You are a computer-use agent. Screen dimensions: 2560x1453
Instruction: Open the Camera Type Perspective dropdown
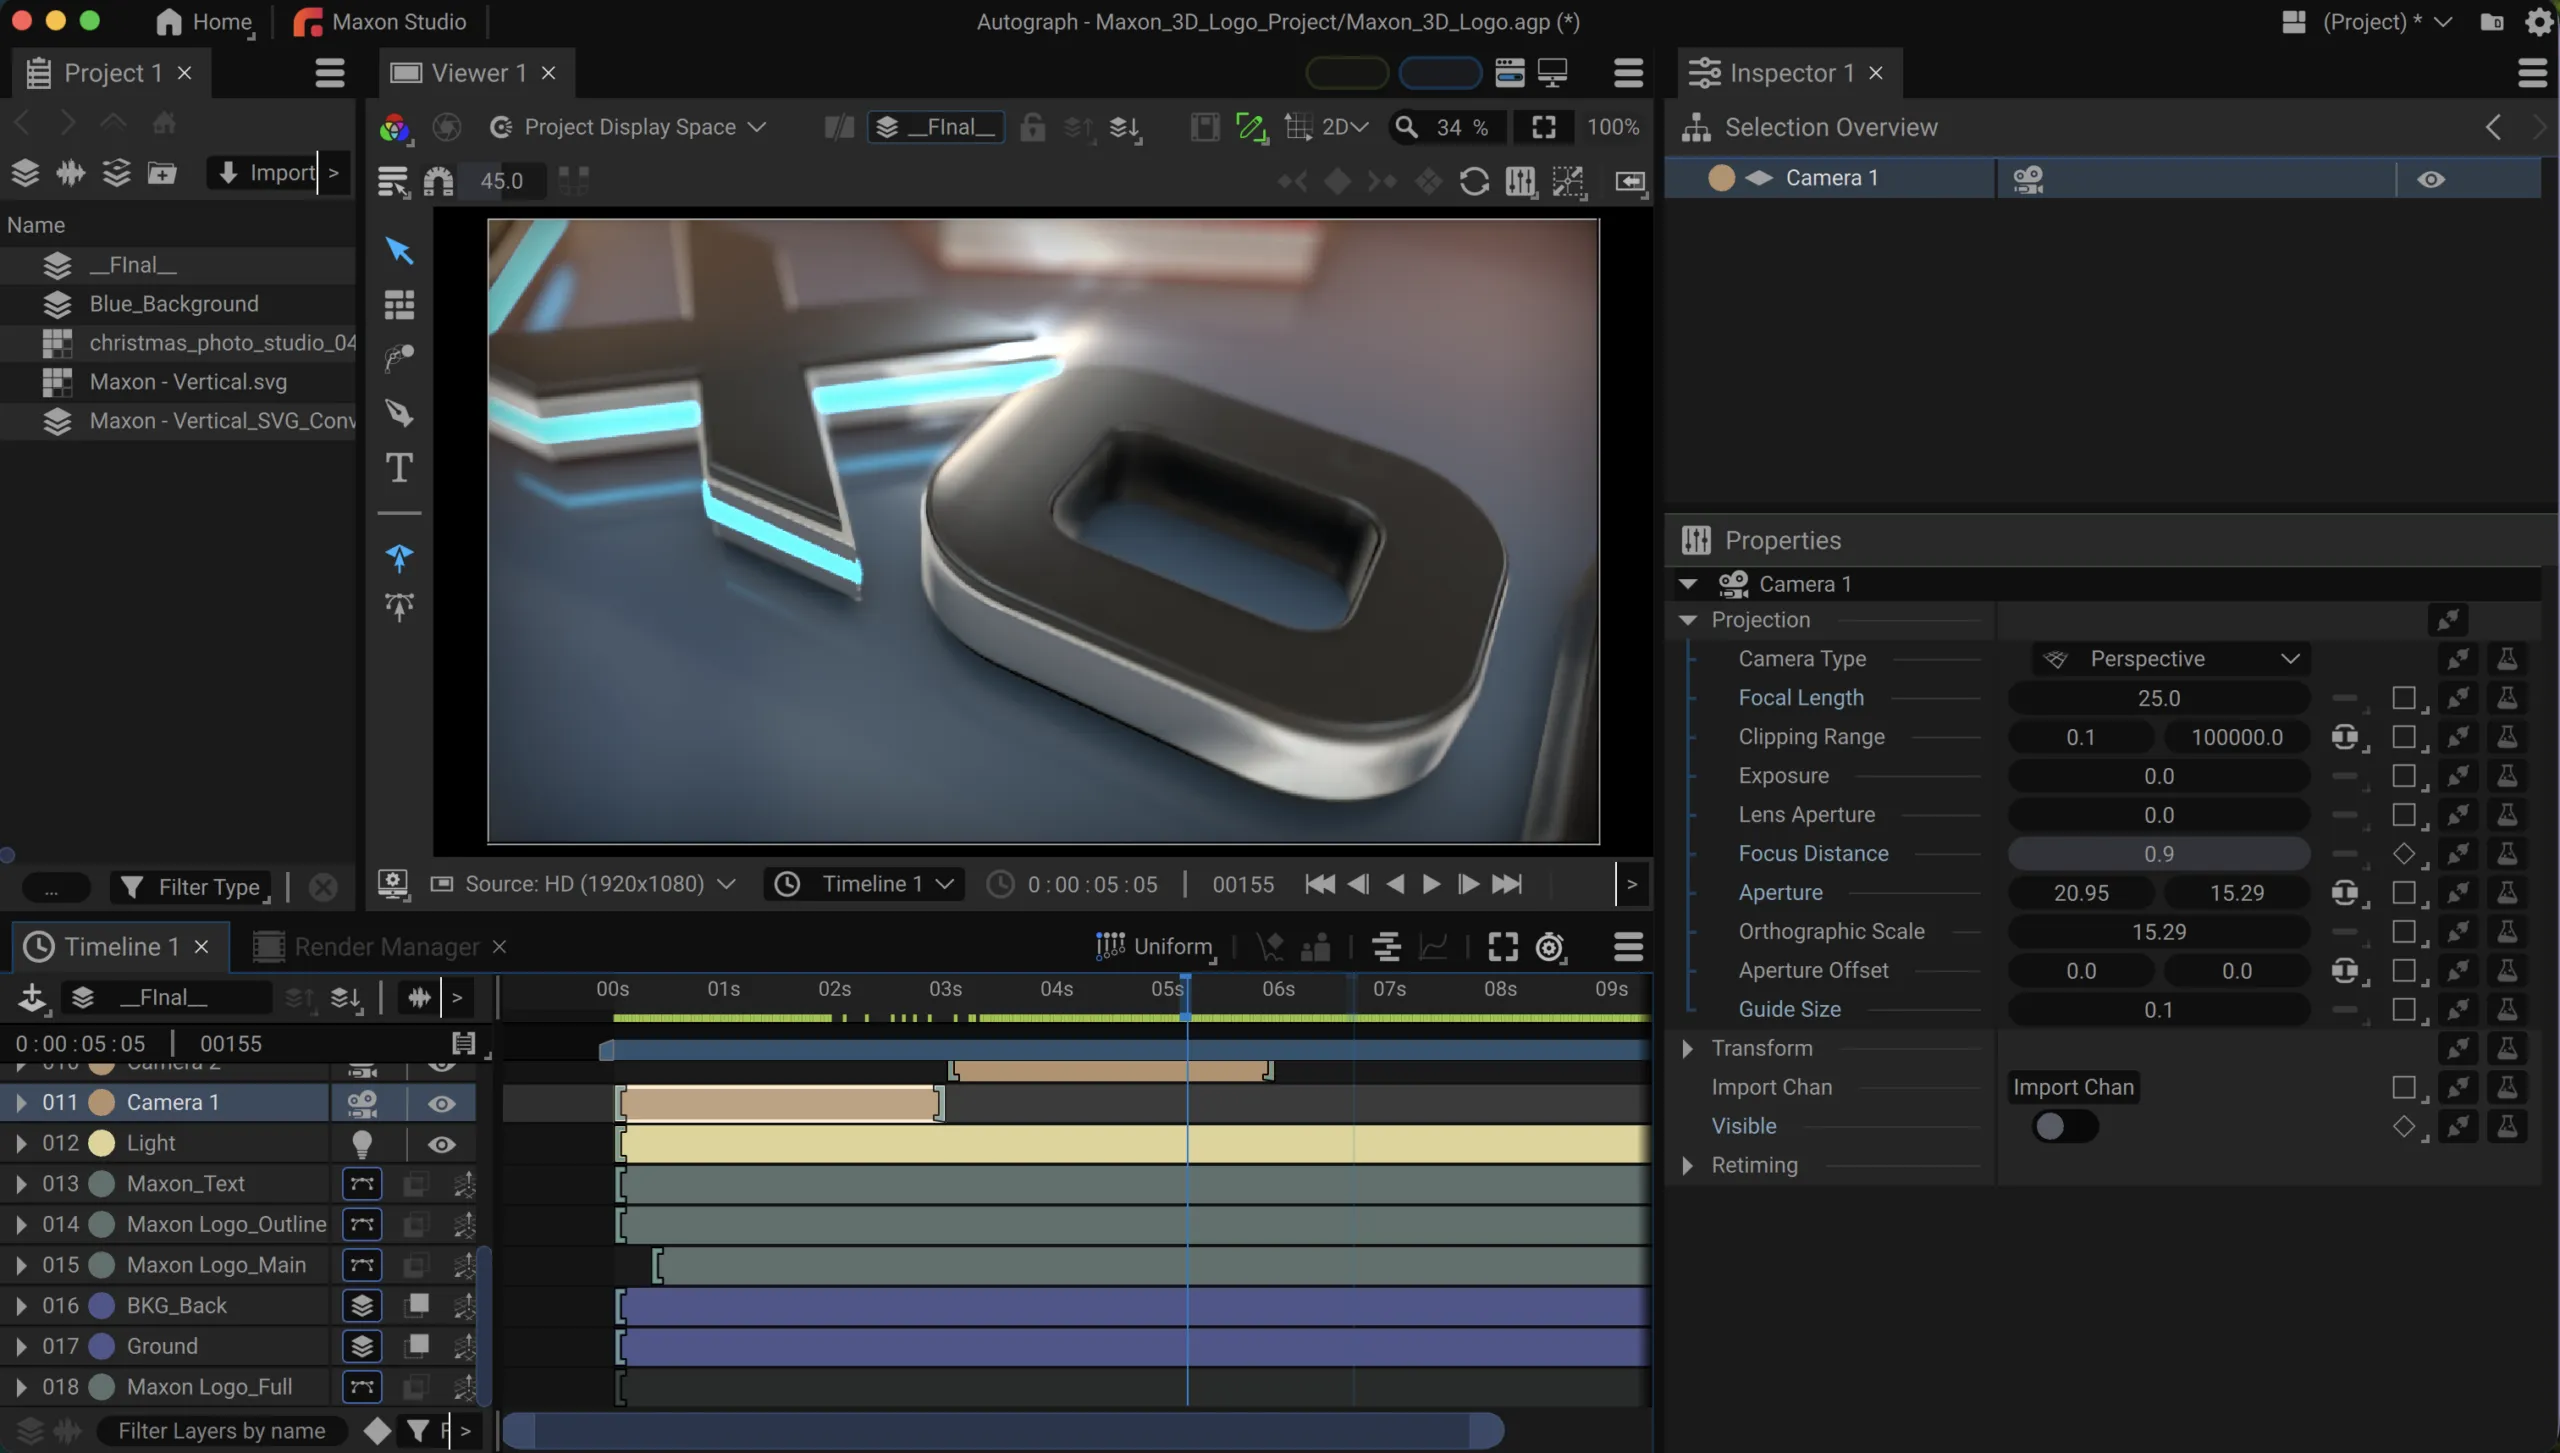(2171, 659)
